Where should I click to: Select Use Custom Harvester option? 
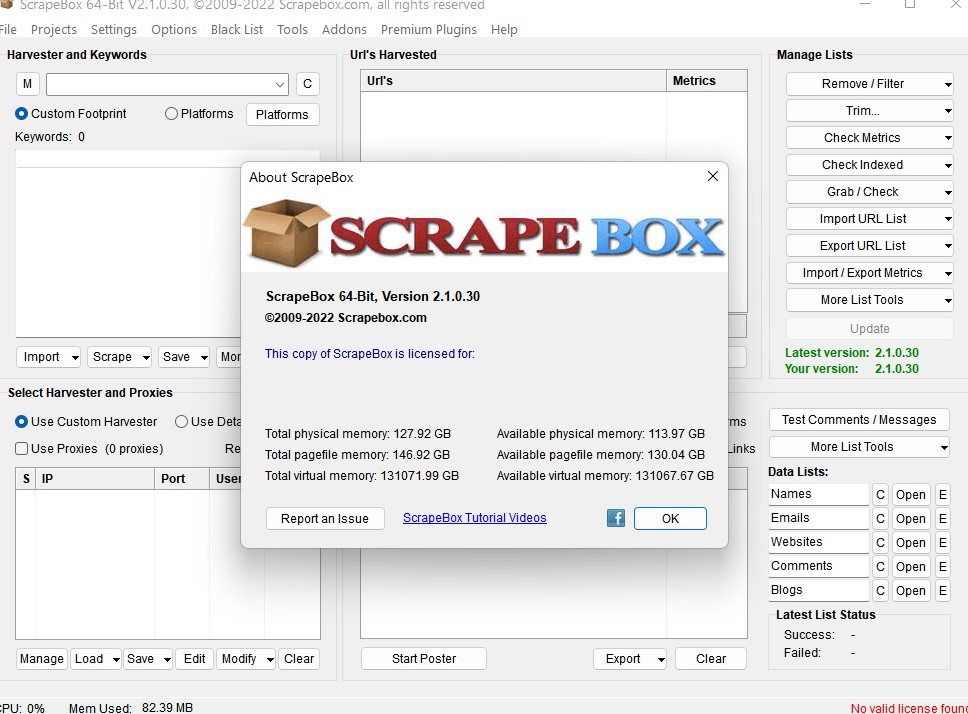[22, 421]
